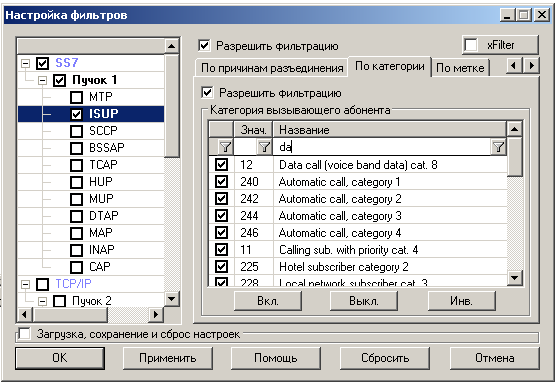Toggle Разрешить фильтрацию checkbox inside the tab
The image size is (555, 383).
pos(207,92)
